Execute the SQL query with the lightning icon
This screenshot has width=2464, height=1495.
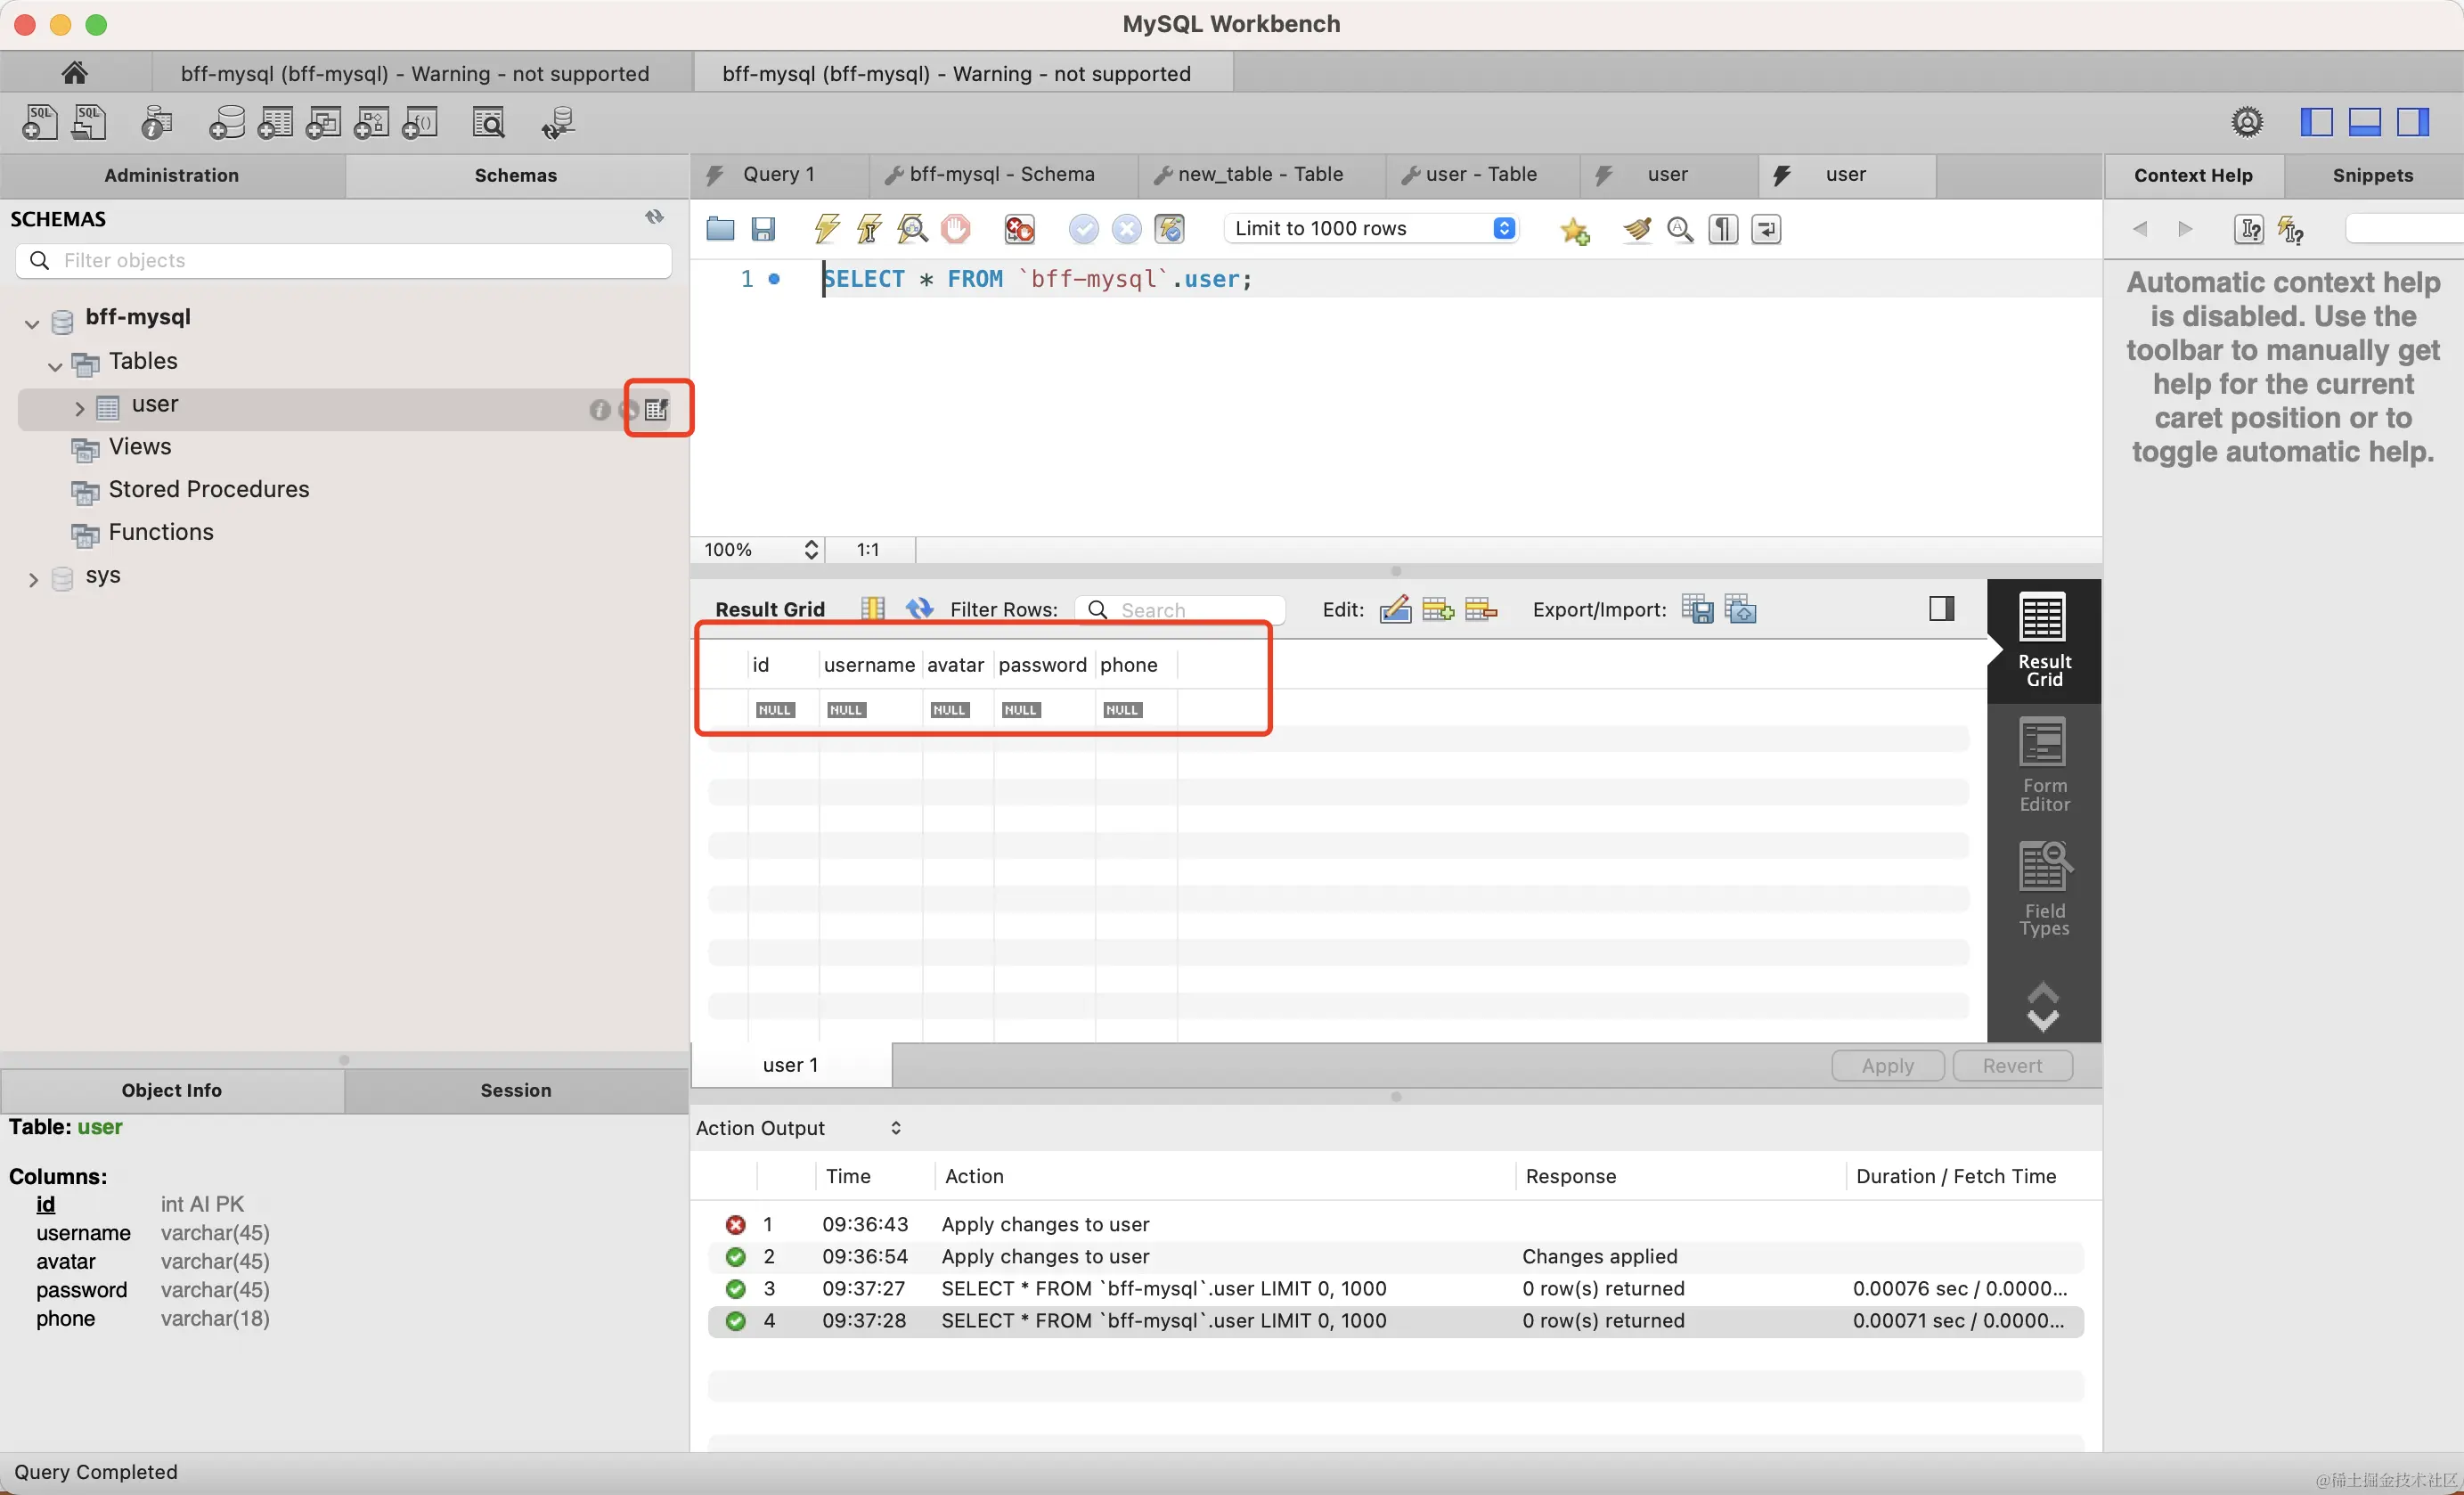pyautogui.click(x=824, y=229)
